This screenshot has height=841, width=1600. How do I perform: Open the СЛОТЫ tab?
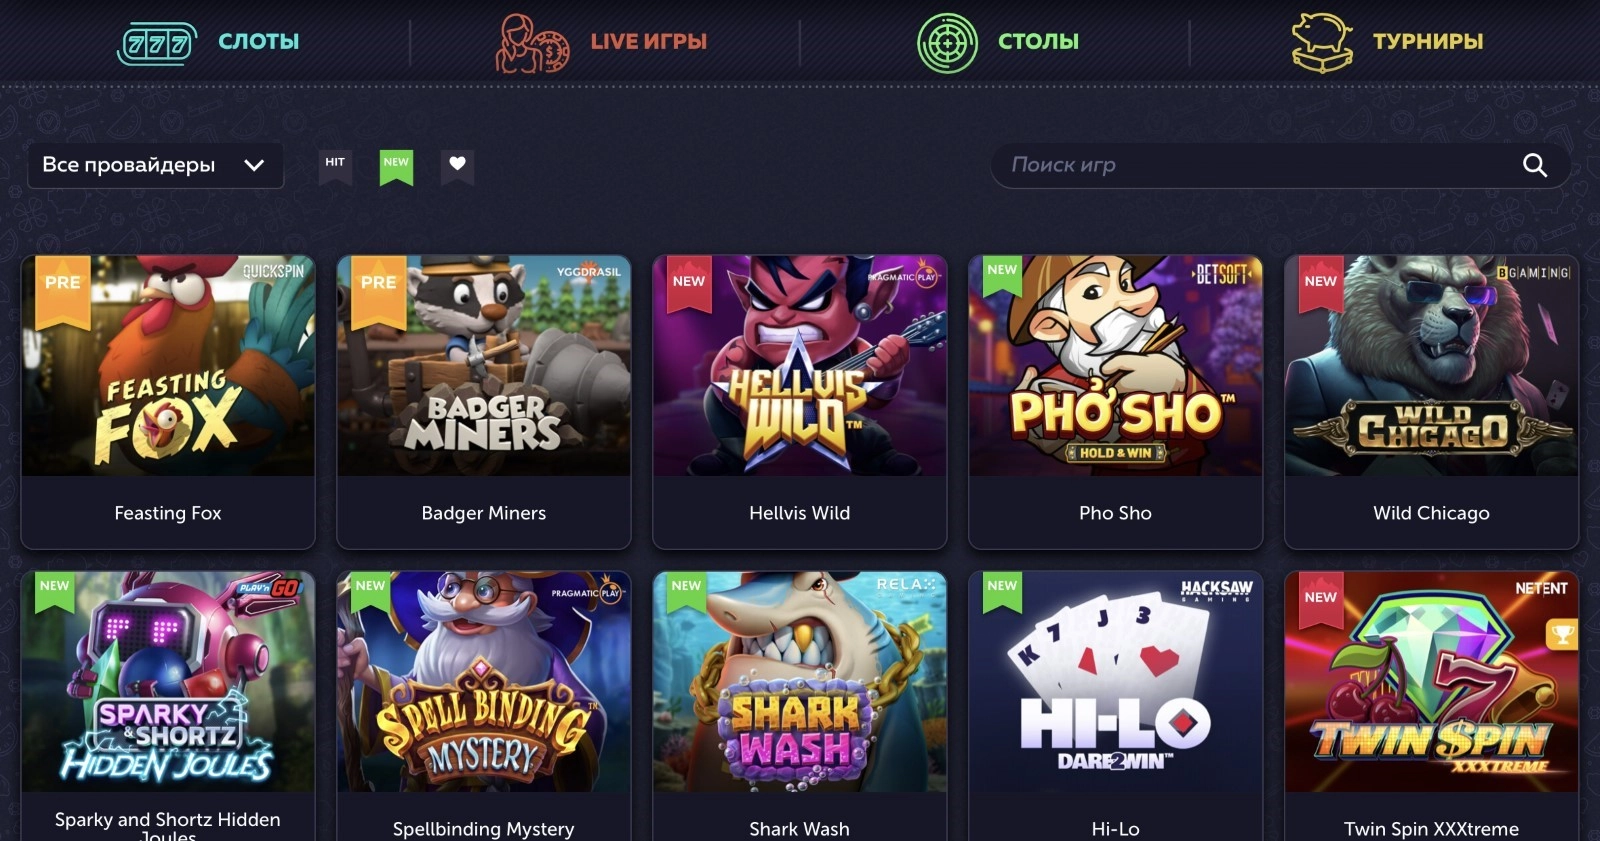pyautogui.click(x=258, y=41)
